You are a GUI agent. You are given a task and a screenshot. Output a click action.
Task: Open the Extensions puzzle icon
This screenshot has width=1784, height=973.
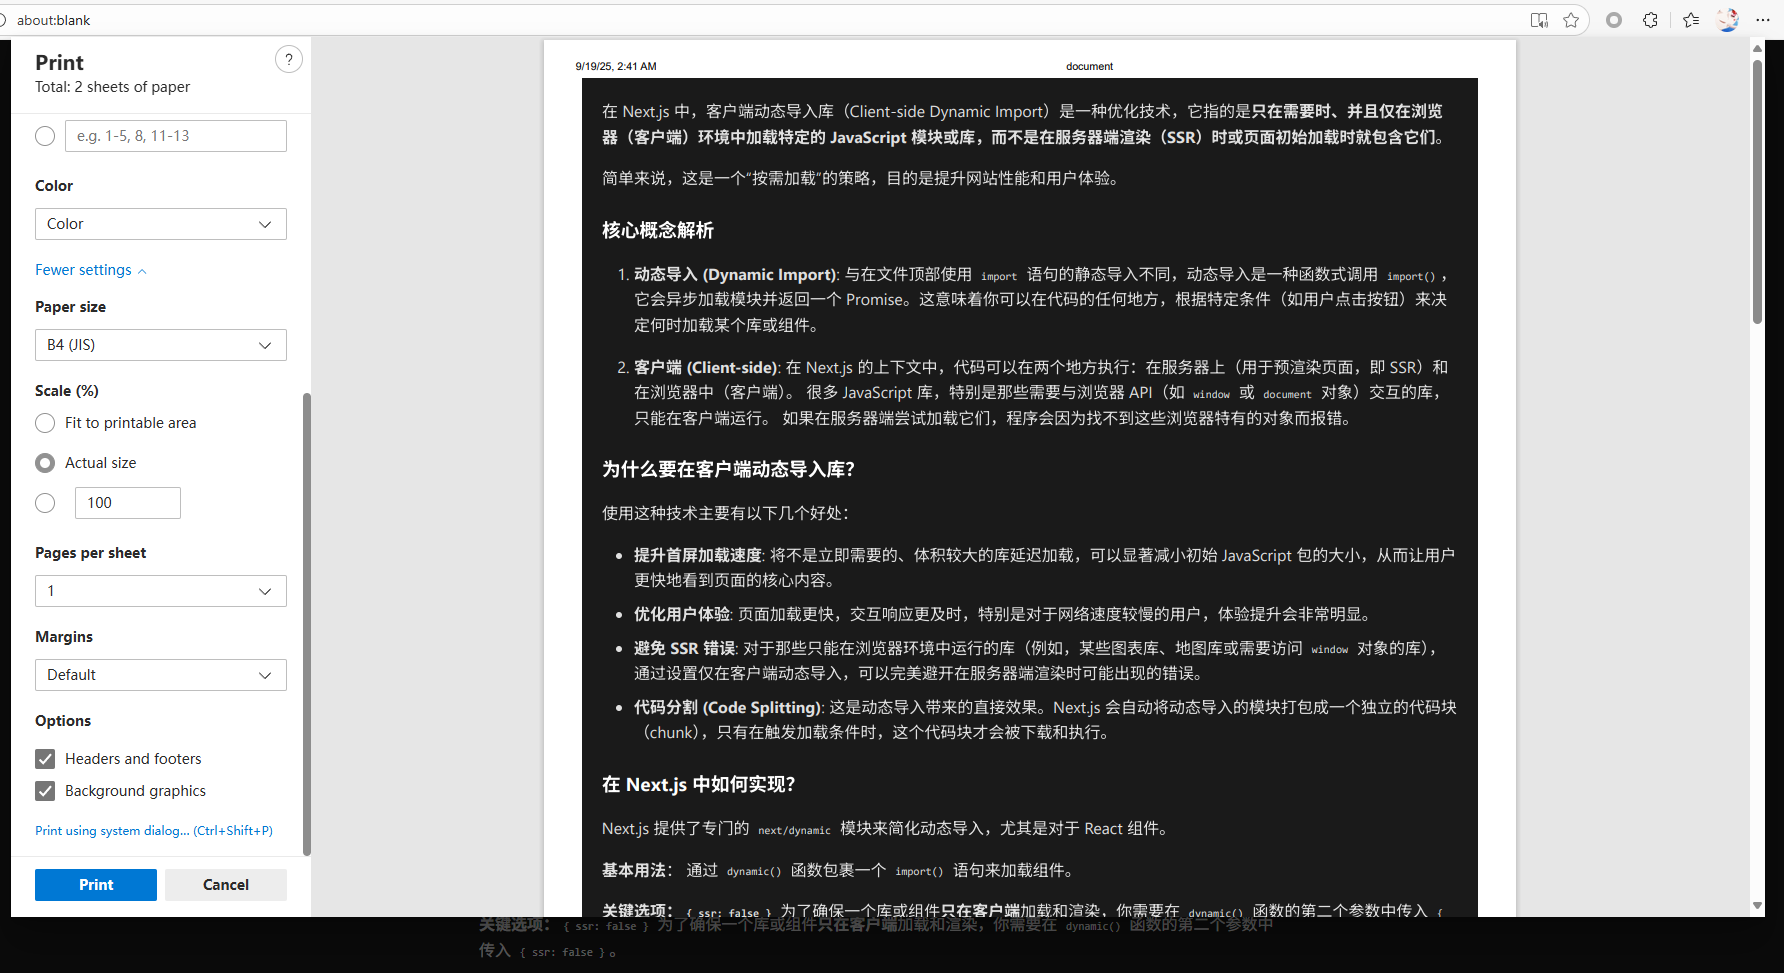point(1650,20)
